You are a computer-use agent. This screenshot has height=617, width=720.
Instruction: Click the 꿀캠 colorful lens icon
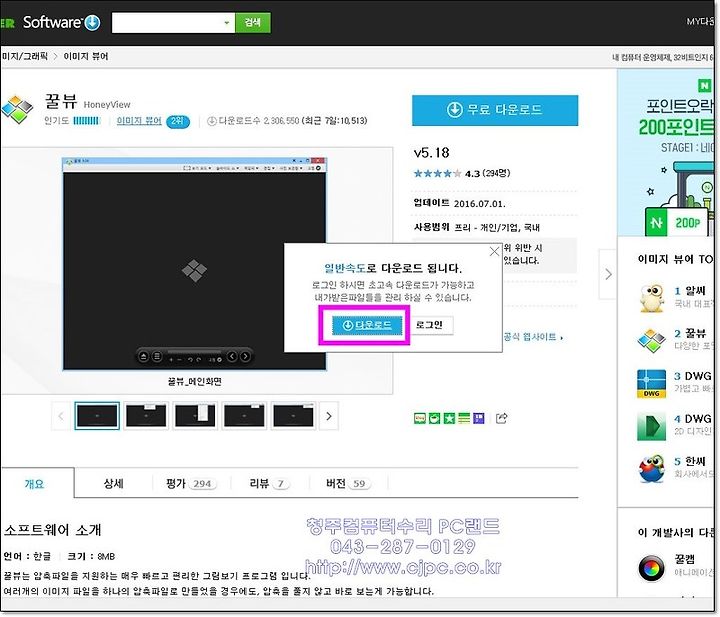point(652,568)
